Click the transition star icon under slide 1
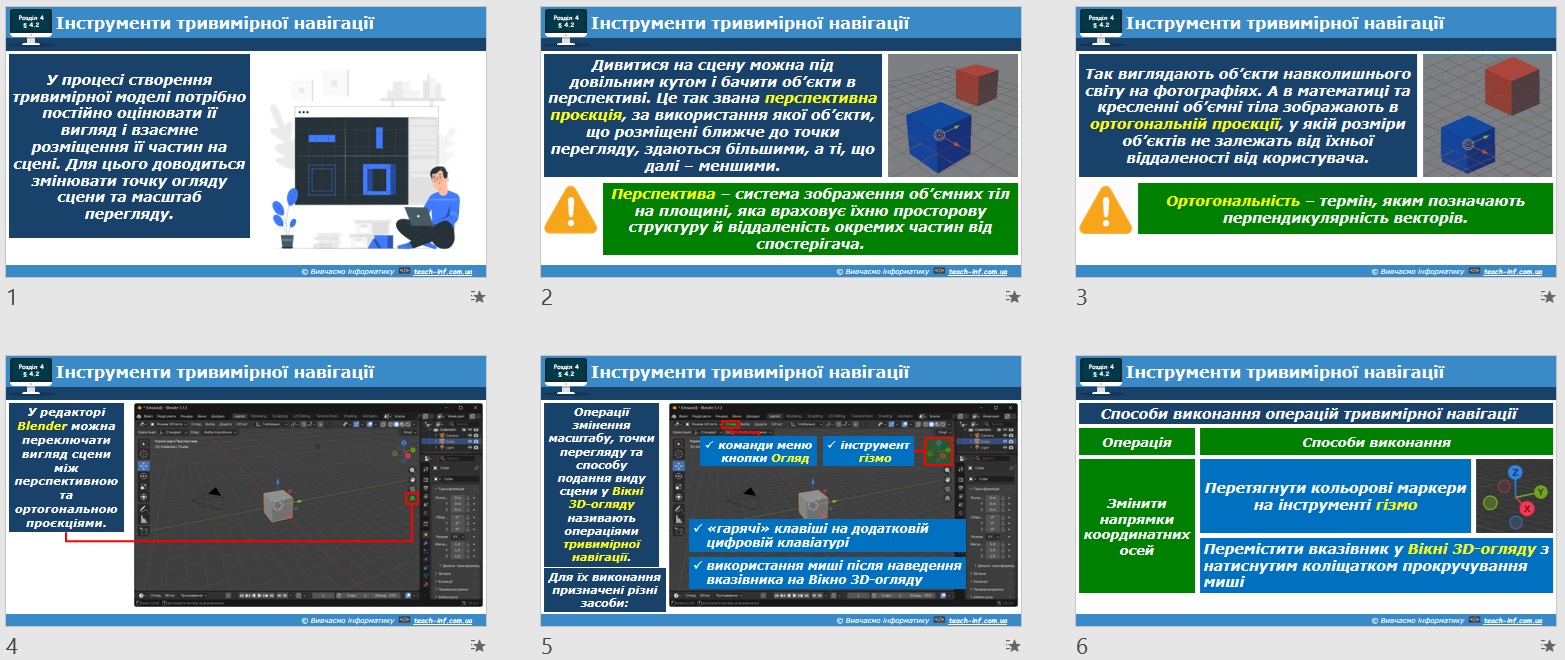1565x660 pixels. point(479,297)
